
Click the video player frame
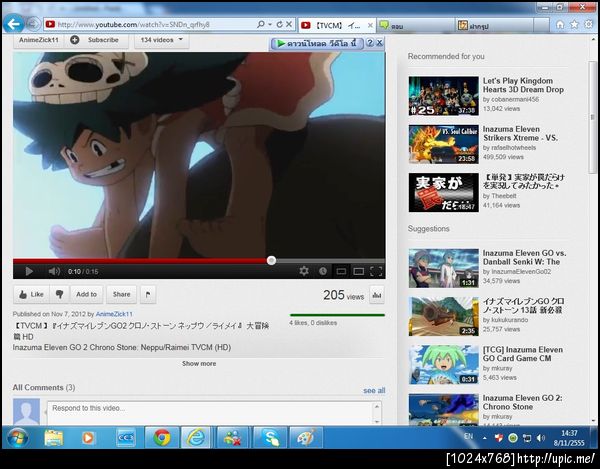[199, 155]
